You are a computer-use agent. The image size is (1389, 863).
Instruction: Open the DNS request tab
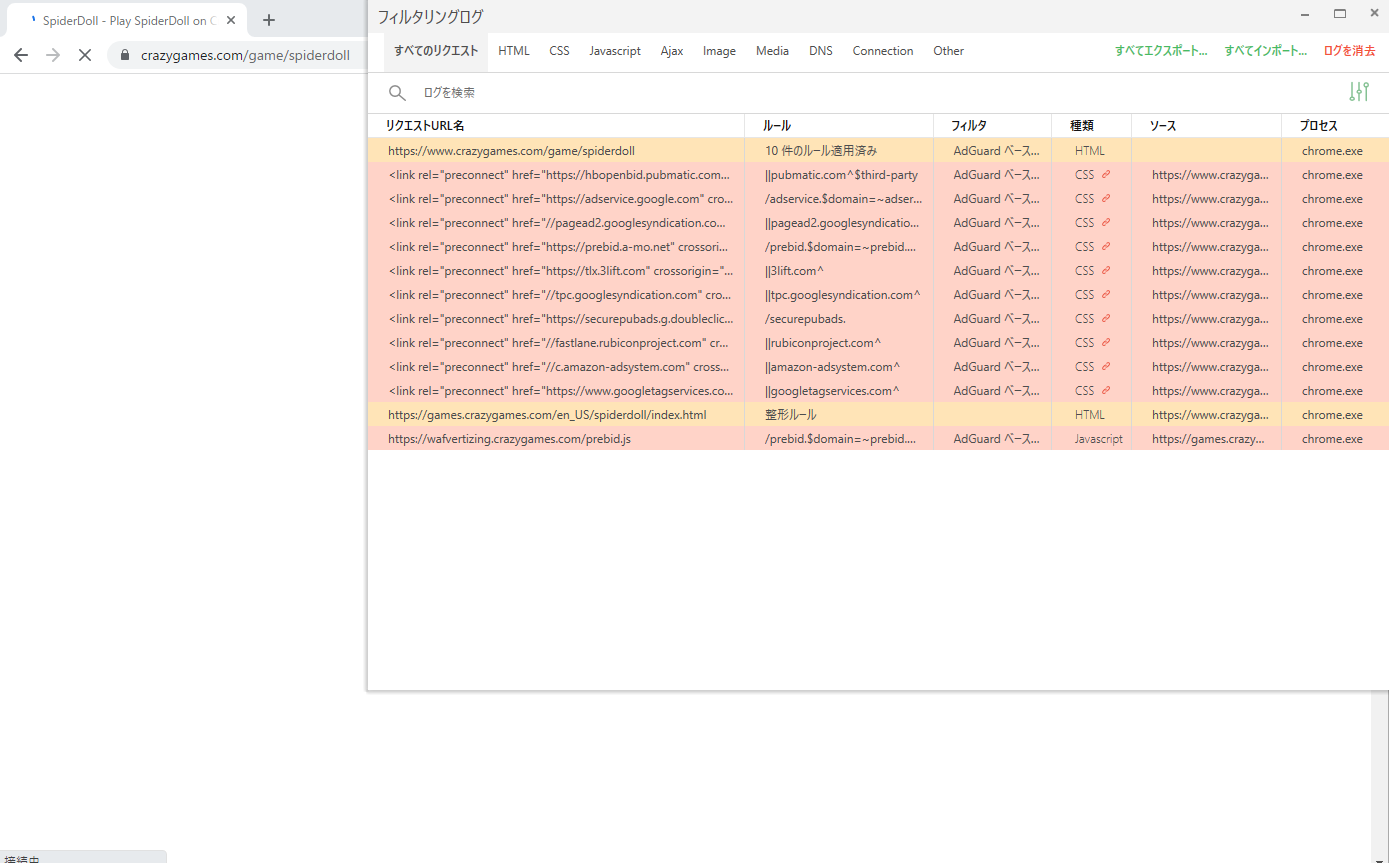click(820, 50)
